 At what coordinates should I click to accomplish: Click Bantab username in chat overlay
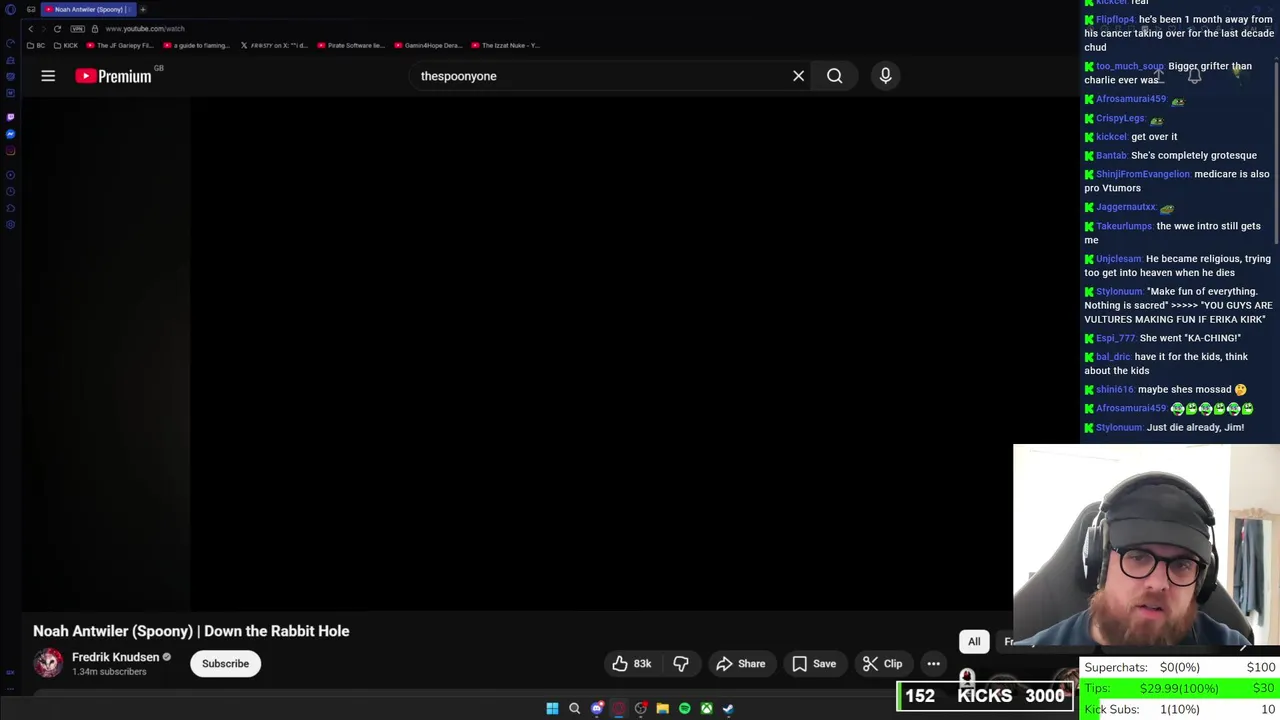[x=1111, y=156]
